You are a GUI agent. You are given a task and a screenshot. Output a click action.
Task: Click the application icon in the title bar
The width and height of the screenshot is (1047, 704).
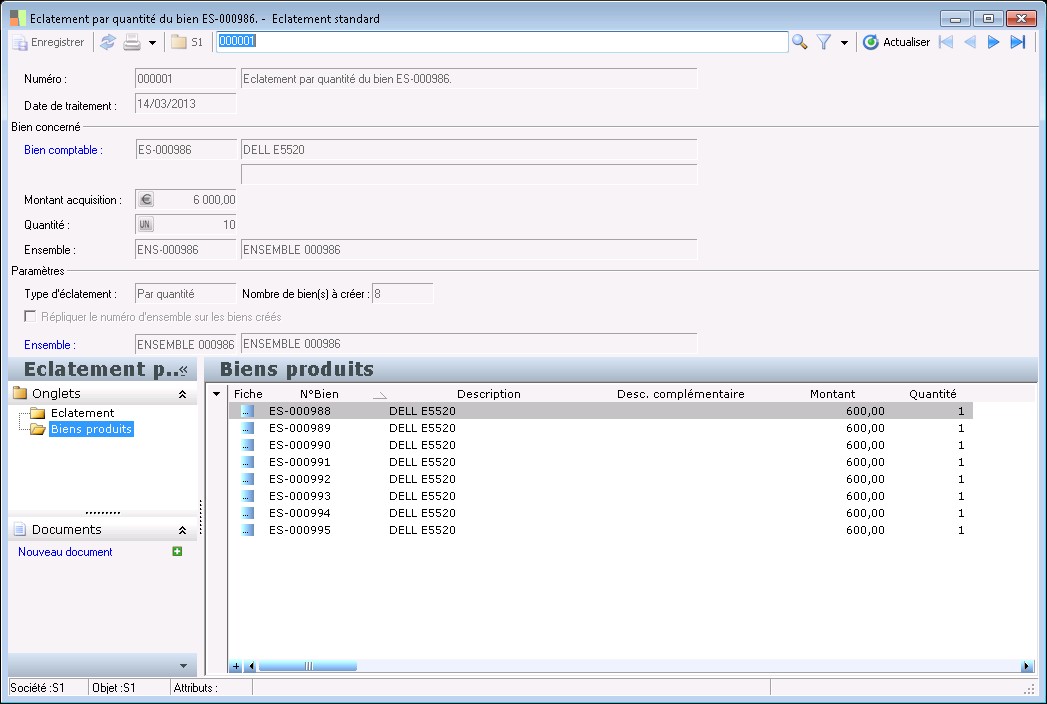18,18
